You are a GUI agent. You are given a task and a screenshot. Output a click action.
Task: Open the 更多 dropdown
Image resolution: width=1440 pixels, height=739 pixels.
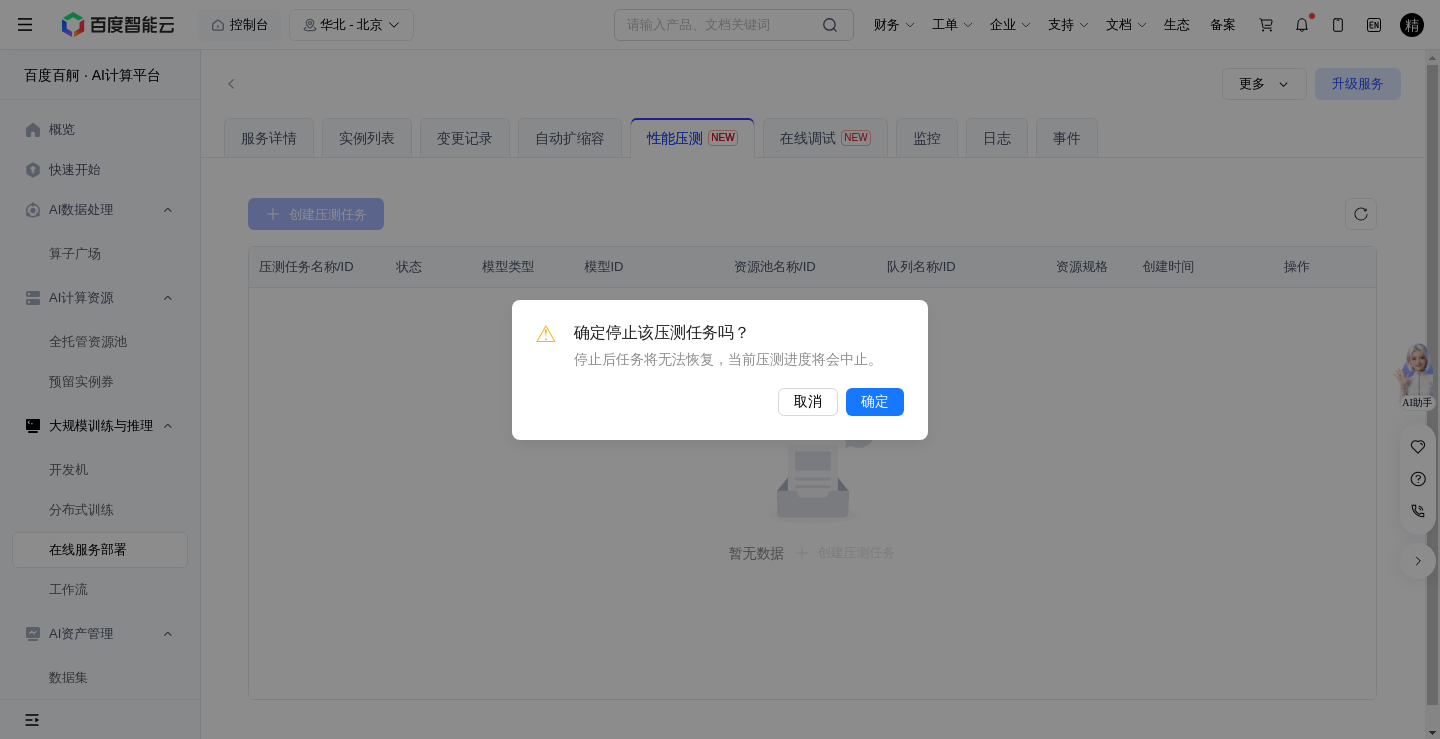click(x=1264, y=84)
